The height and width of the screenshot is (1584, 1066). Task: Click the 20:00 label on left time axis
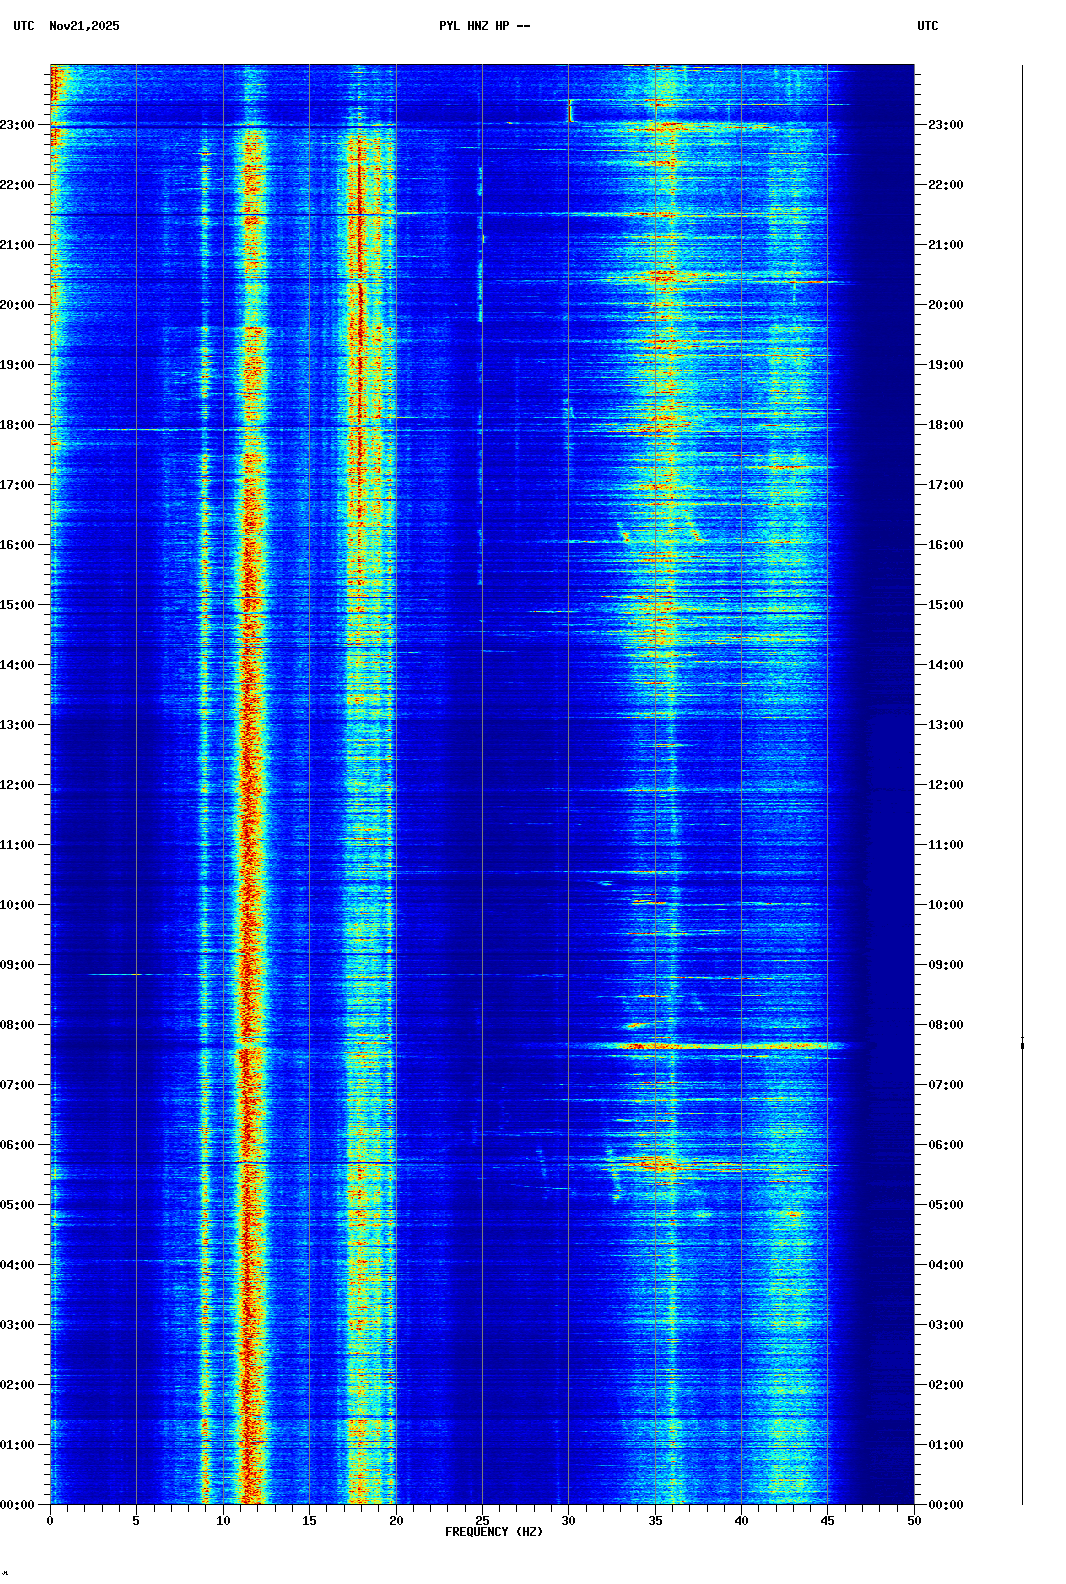pos(18,305)
